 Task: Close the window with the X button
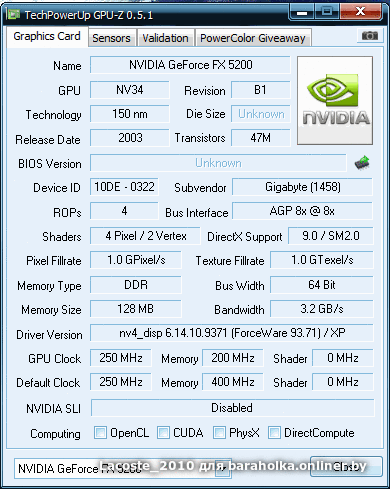361,12
